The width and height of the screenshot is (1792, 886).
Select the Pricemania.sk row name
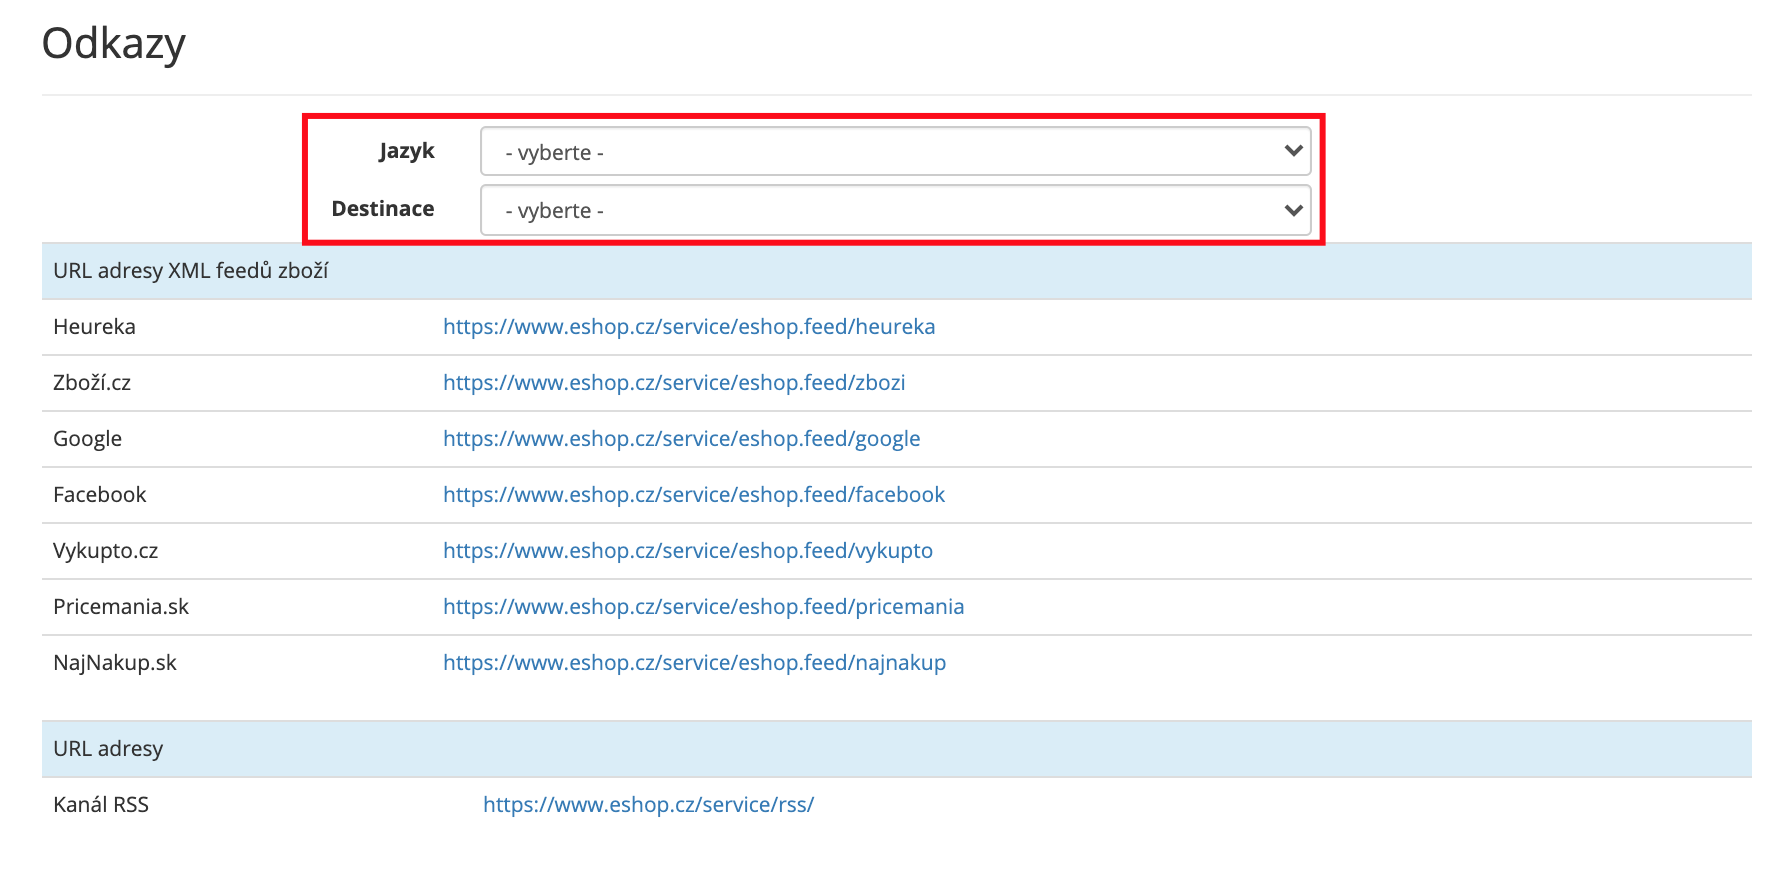click(121, 607)
